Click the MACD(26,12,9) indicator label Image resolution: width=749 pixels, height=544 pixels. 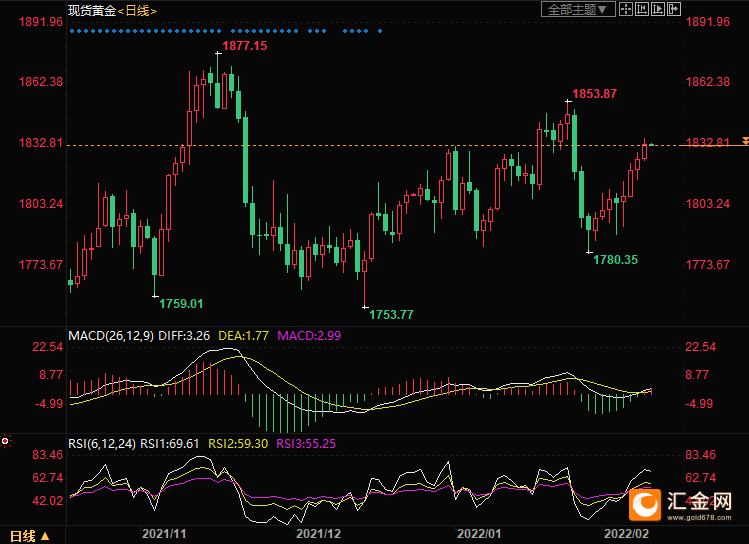point(111,336)
